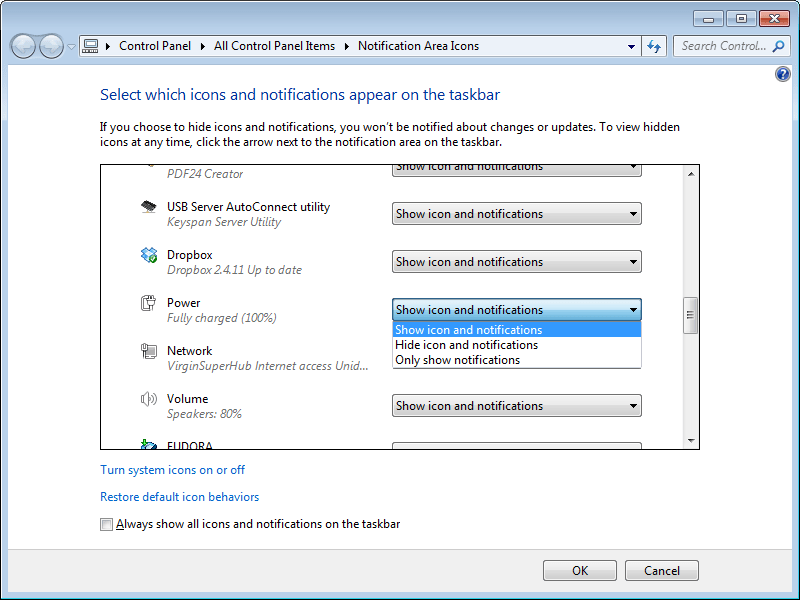Image resolution: width=800 pixels, height=600 pixels.
Task: Click the Power battery plug icon
Action: click(x=148, y=303)
